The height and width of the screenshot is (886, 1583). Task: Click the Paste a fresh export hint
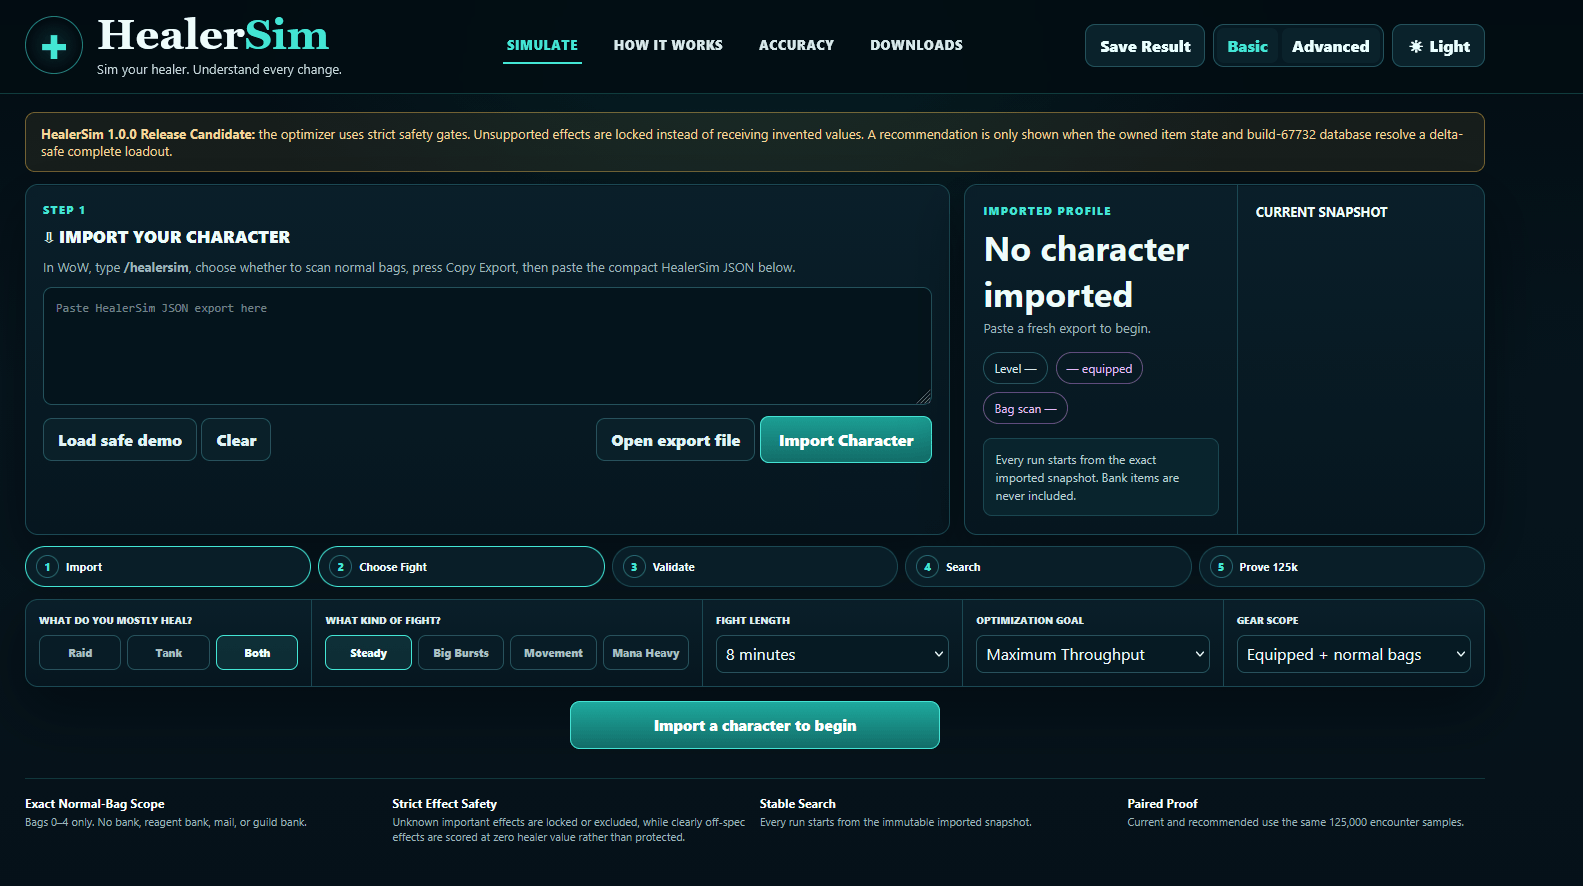[x=1067, y=328]
